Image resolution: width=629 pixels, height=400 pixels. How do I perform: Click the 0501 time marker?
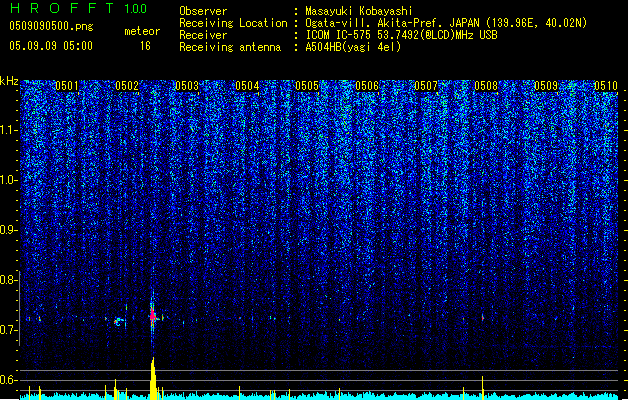point(67,86)
